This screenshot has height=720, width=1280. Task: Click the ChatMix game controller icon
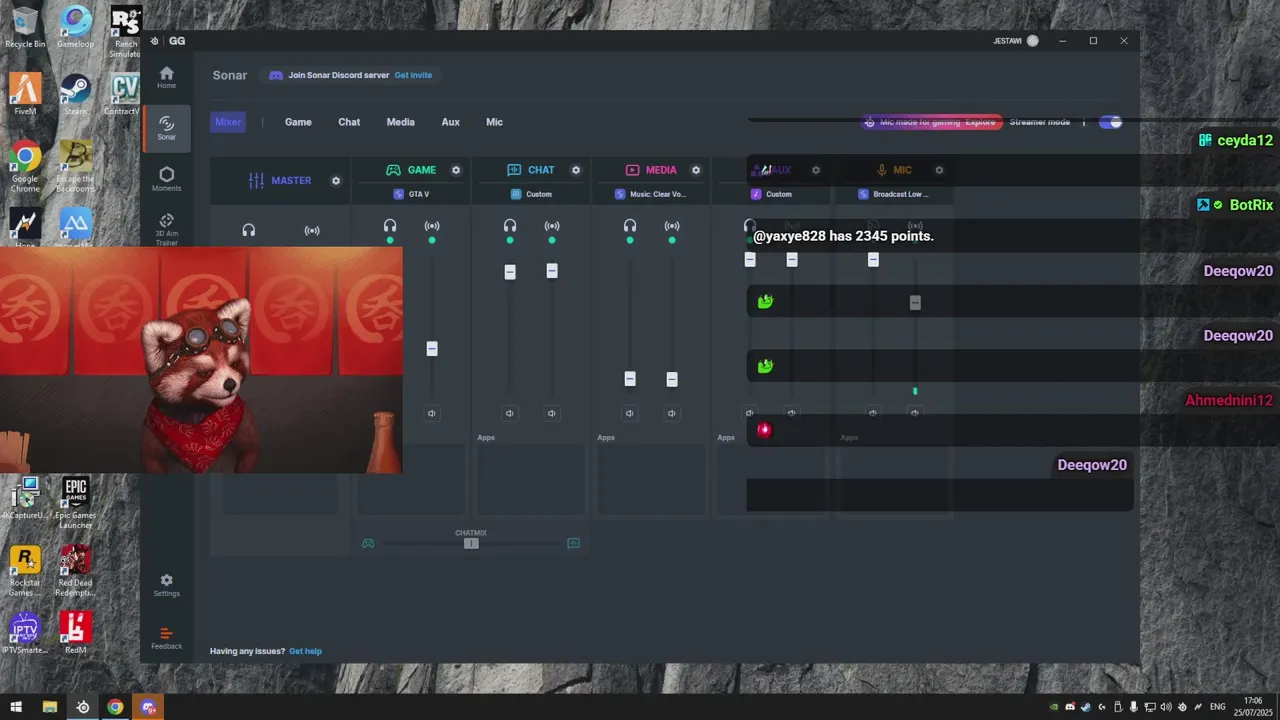tap(368, 543)
